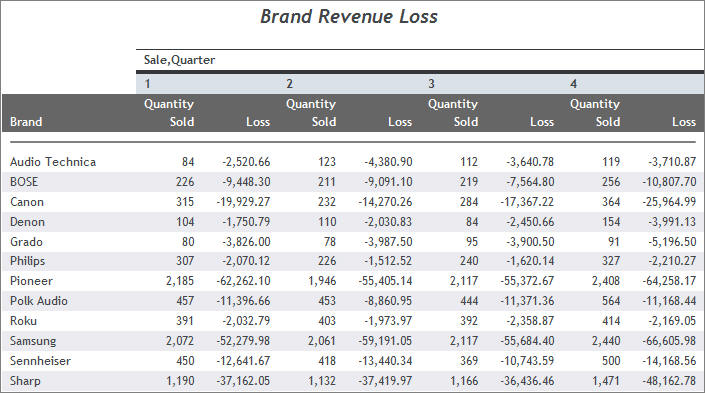
Task: Click Samsung's quarter 4 loss -66,605.98
Action: [669, 341]
